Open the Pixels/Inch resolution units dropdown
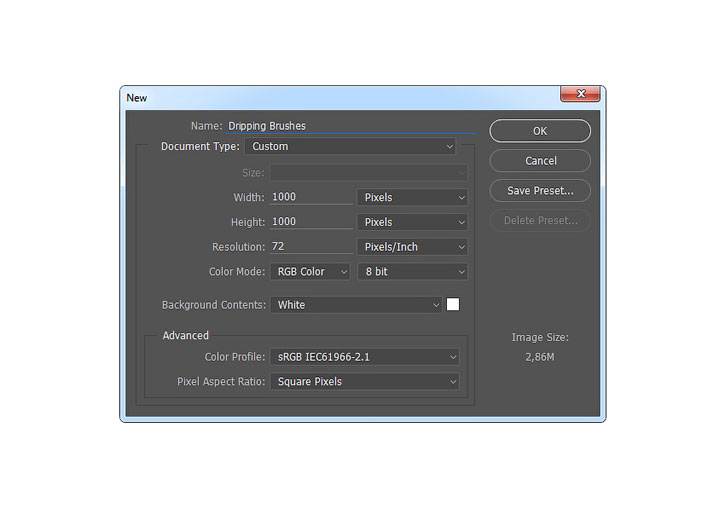Image resolution: width=725 pixels, height=508 pixels. click(412, 247)
